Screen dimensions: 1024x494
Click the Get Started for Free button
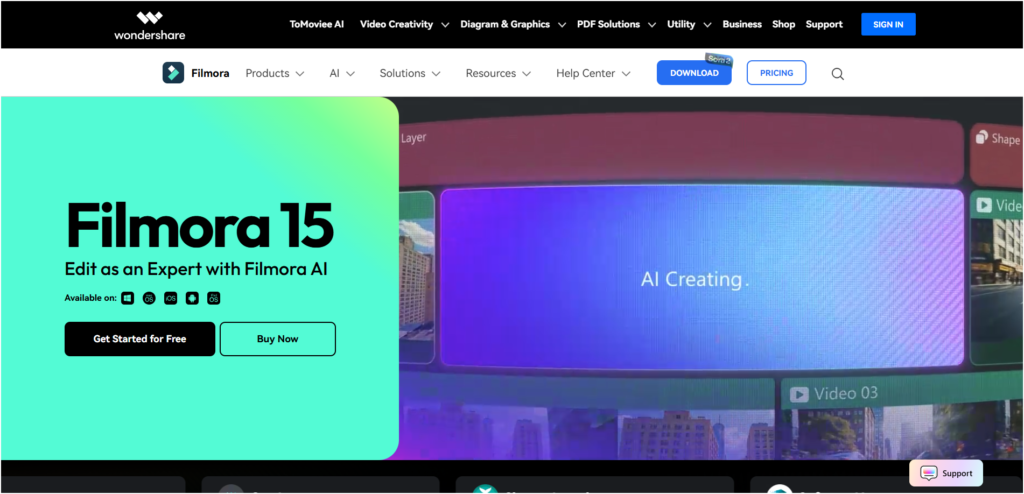click(140, 339)
